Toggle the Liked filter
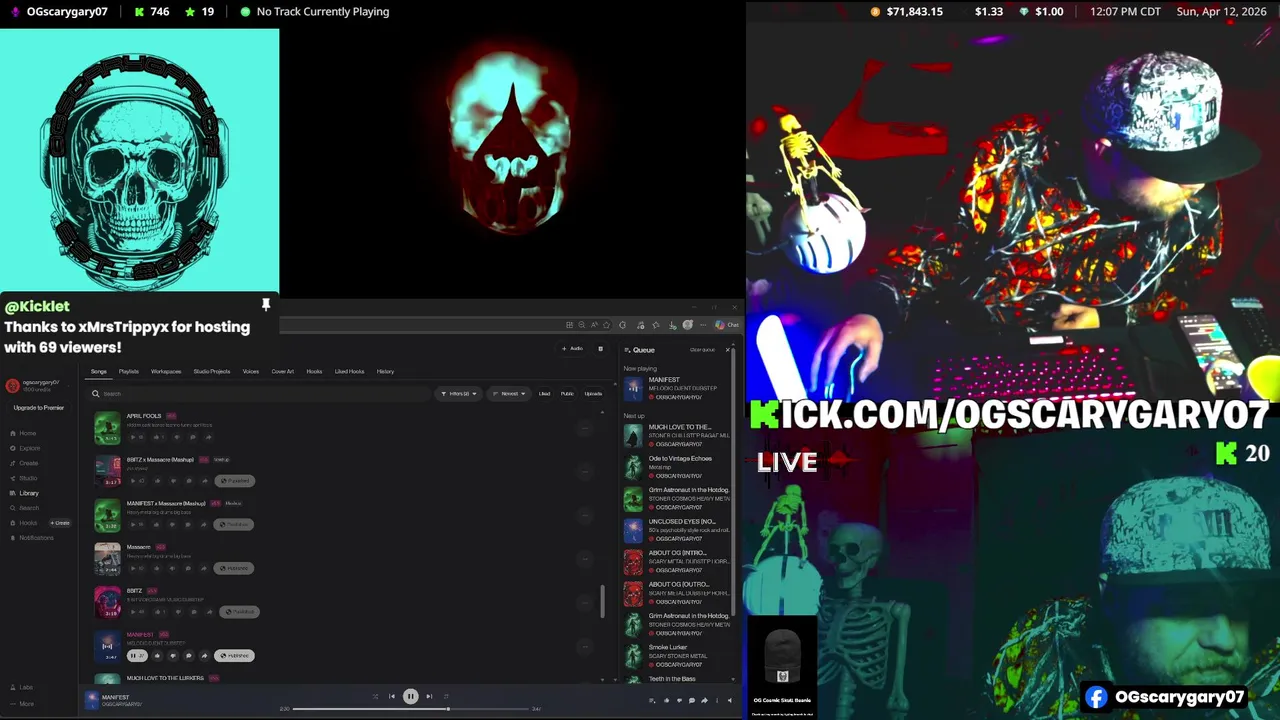 [x=544, y=393]
